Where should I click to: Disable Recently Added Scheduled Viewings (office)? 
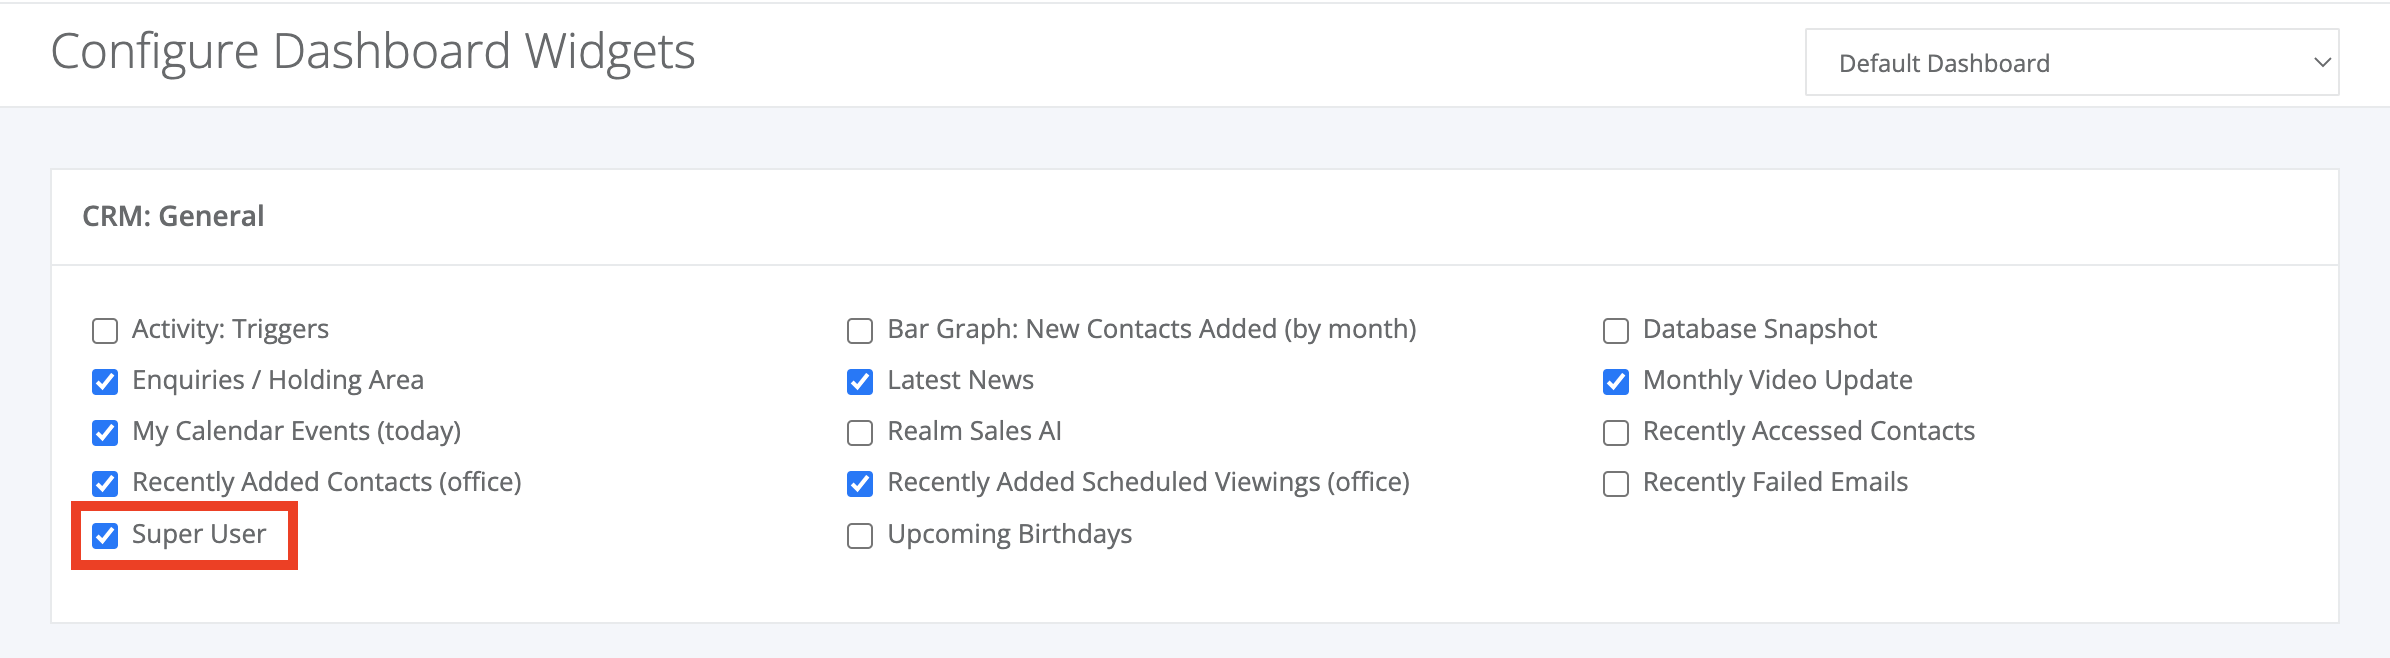860,484
